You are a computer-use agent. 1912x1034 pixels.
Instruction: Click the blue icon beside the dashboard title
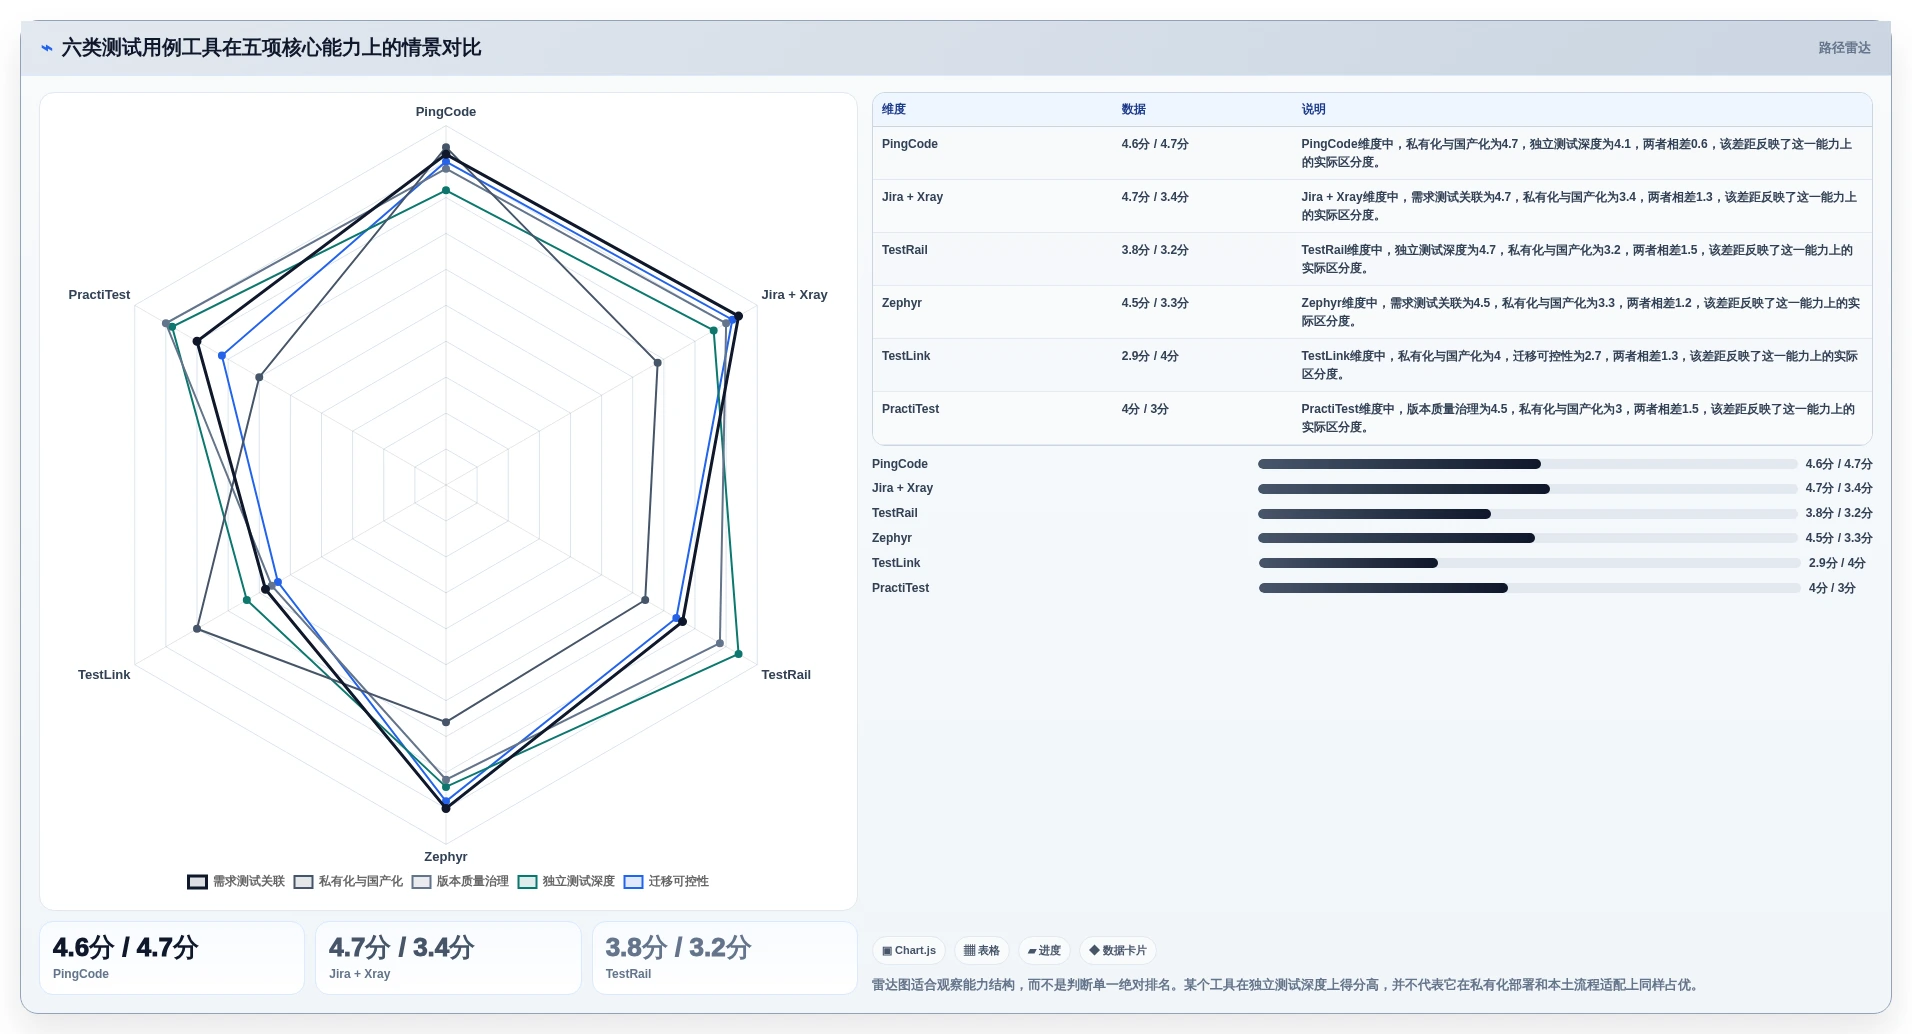47,48
